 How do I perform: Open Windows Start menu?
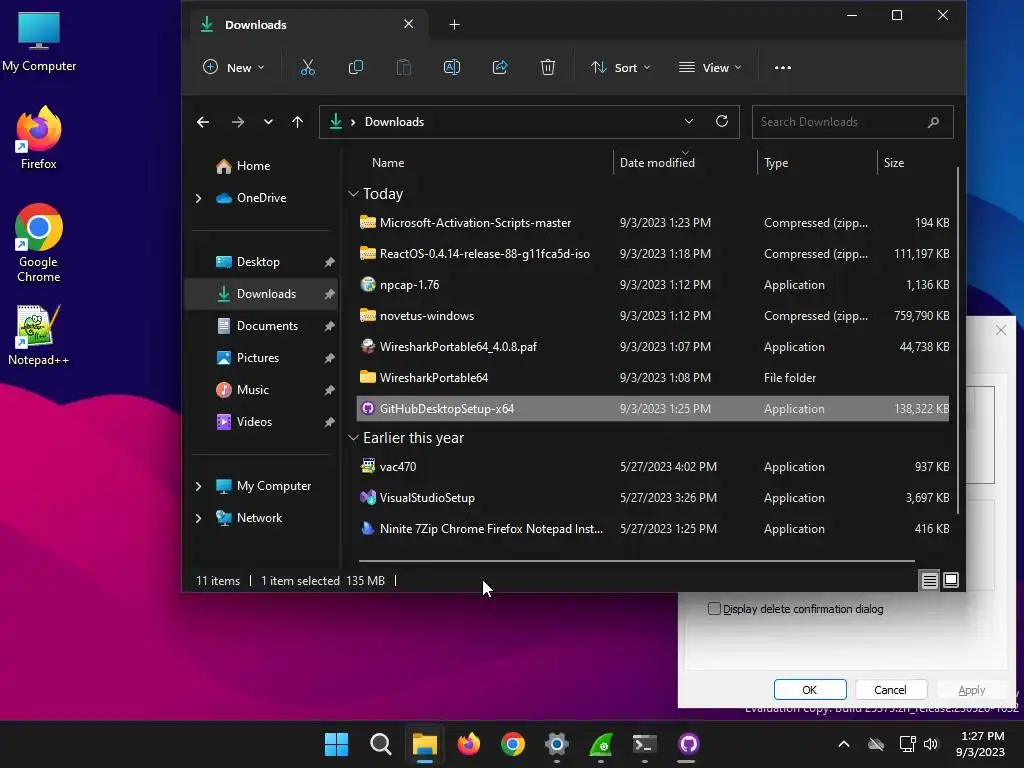(x=336, y=744)
